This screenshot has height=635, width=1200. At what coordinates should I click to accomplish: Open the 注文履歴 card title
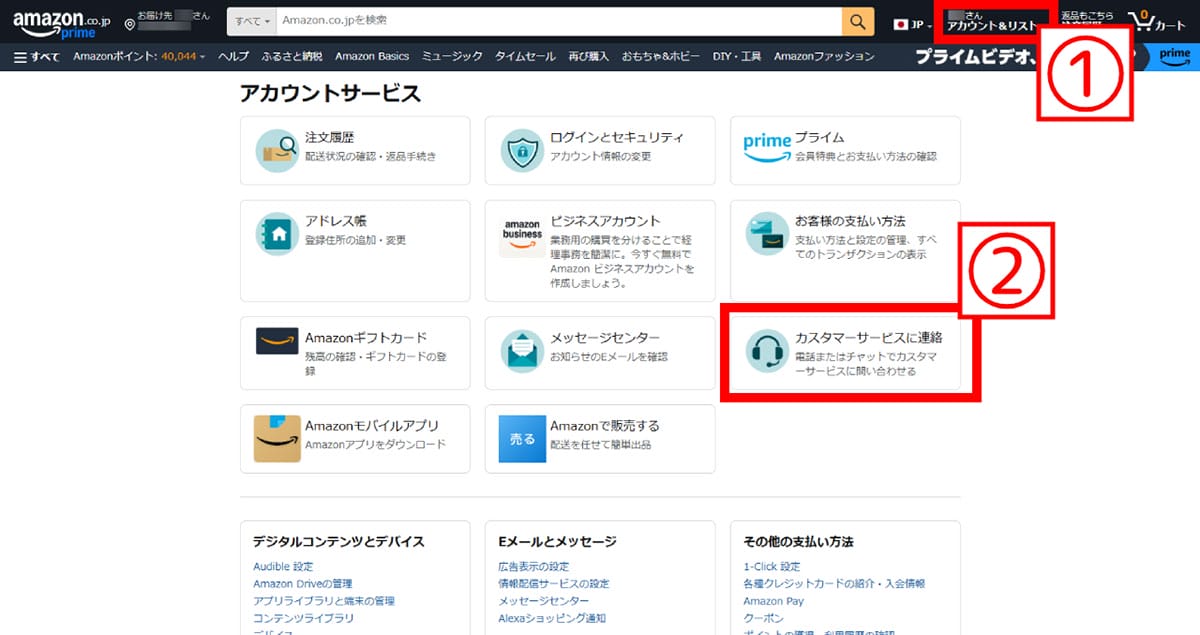(330, 138)
